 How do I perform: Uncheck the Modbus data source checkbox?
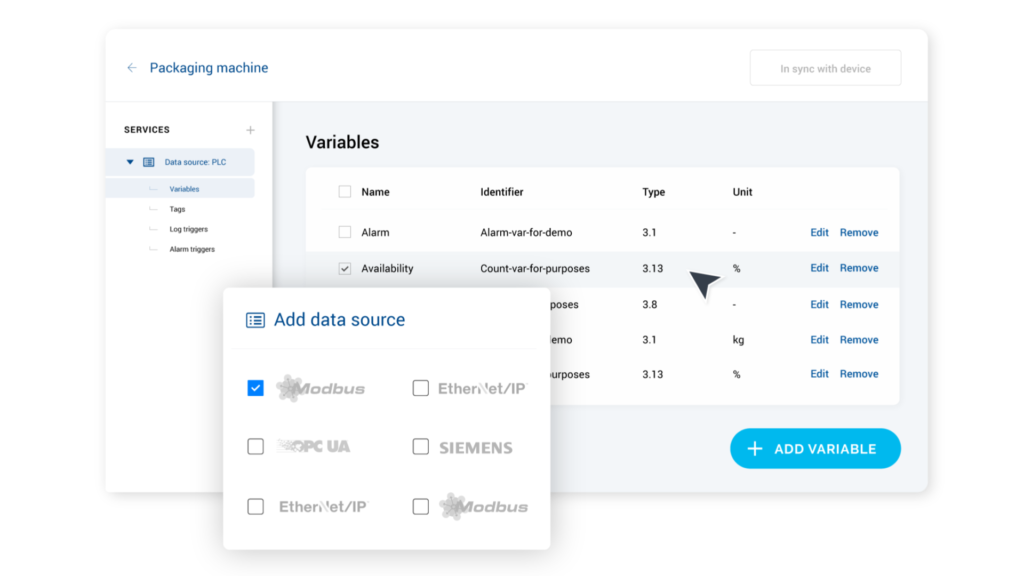[255, 387]
